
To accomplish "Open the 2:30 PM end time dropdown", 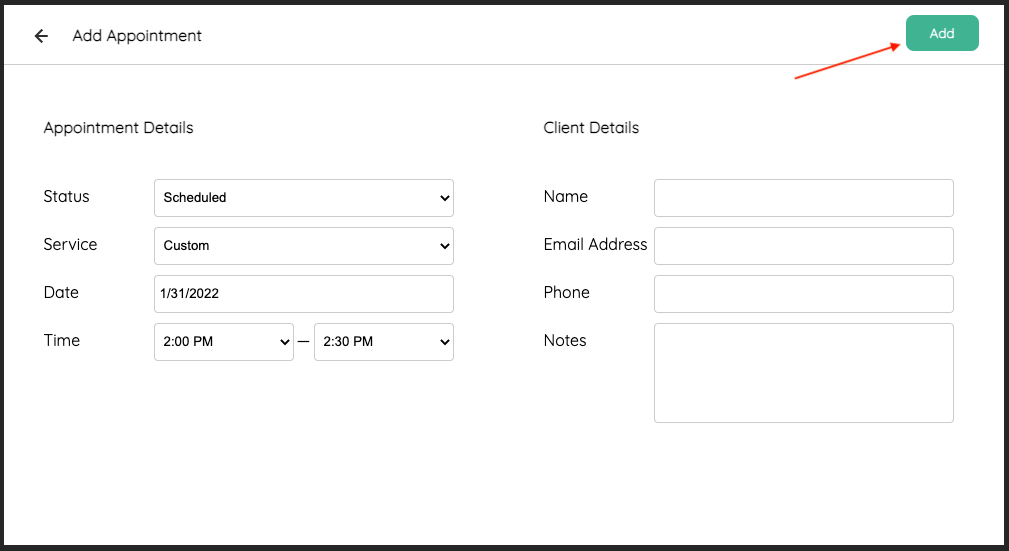I will 383,342.
